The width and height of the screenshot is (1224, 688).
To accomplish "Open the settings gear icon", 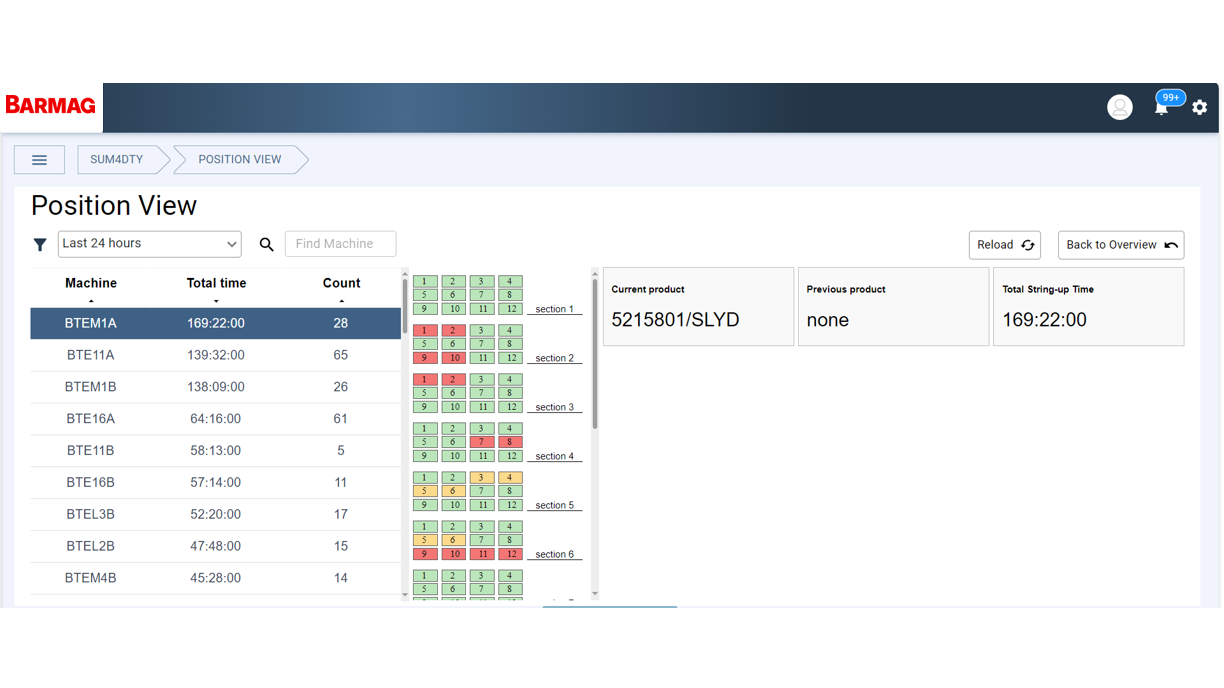I will (x=1200, y=107).
